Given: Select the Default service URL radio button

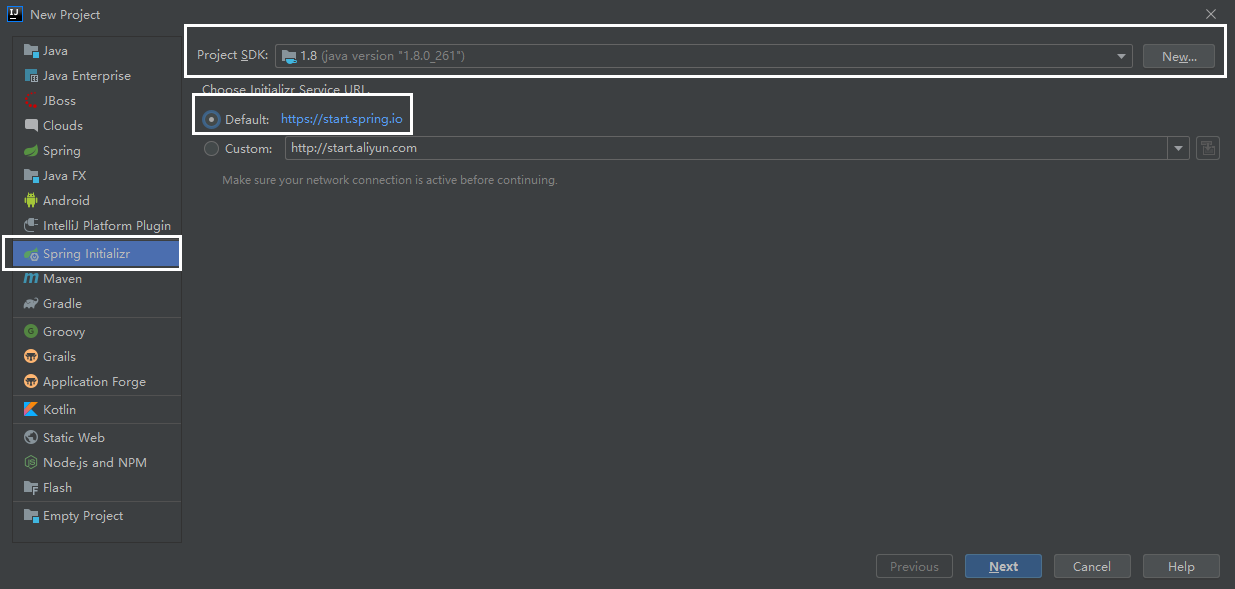Looking at the screenshot, I should click(211, 119).
